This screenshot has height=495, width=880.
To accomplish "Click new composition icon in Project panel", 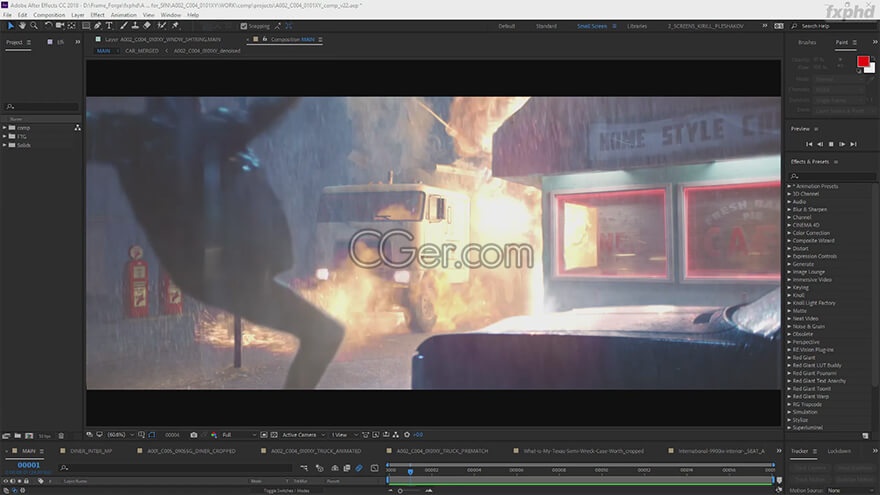I will tap(29, 436).
